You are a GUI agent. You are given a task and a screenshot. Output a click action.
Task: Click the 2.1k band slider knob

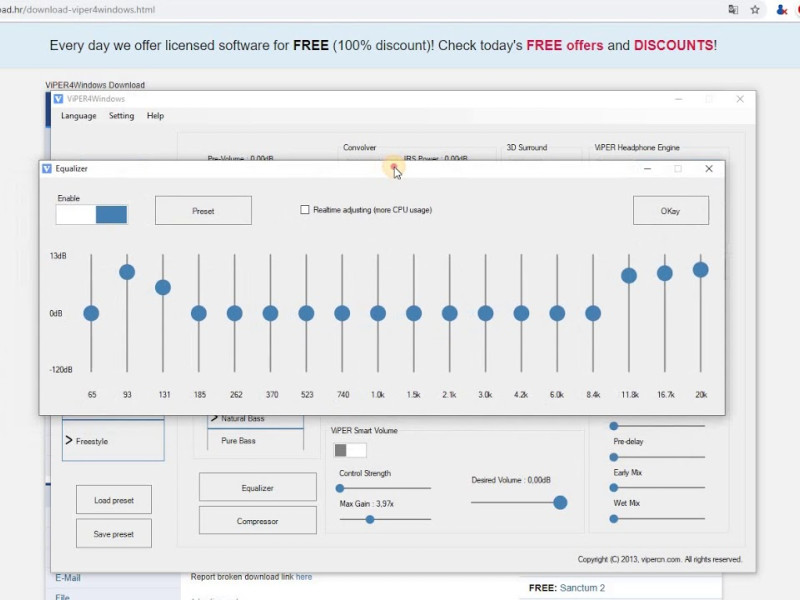coord(449,313)
